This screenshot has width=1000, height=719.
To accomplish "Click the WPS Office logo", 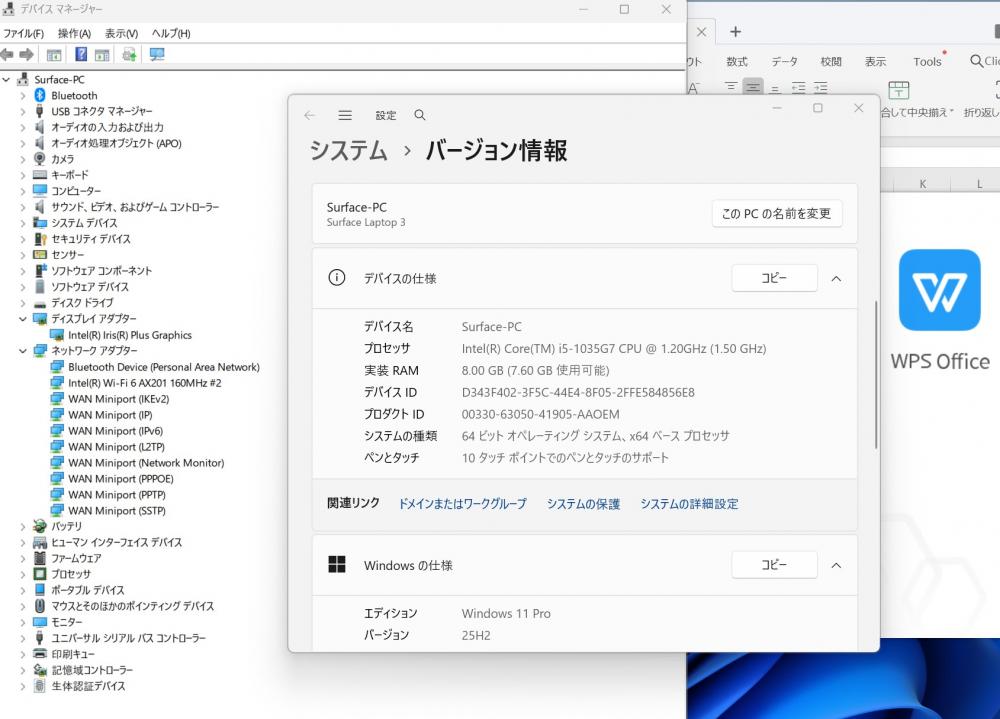I will pos(939,290).
